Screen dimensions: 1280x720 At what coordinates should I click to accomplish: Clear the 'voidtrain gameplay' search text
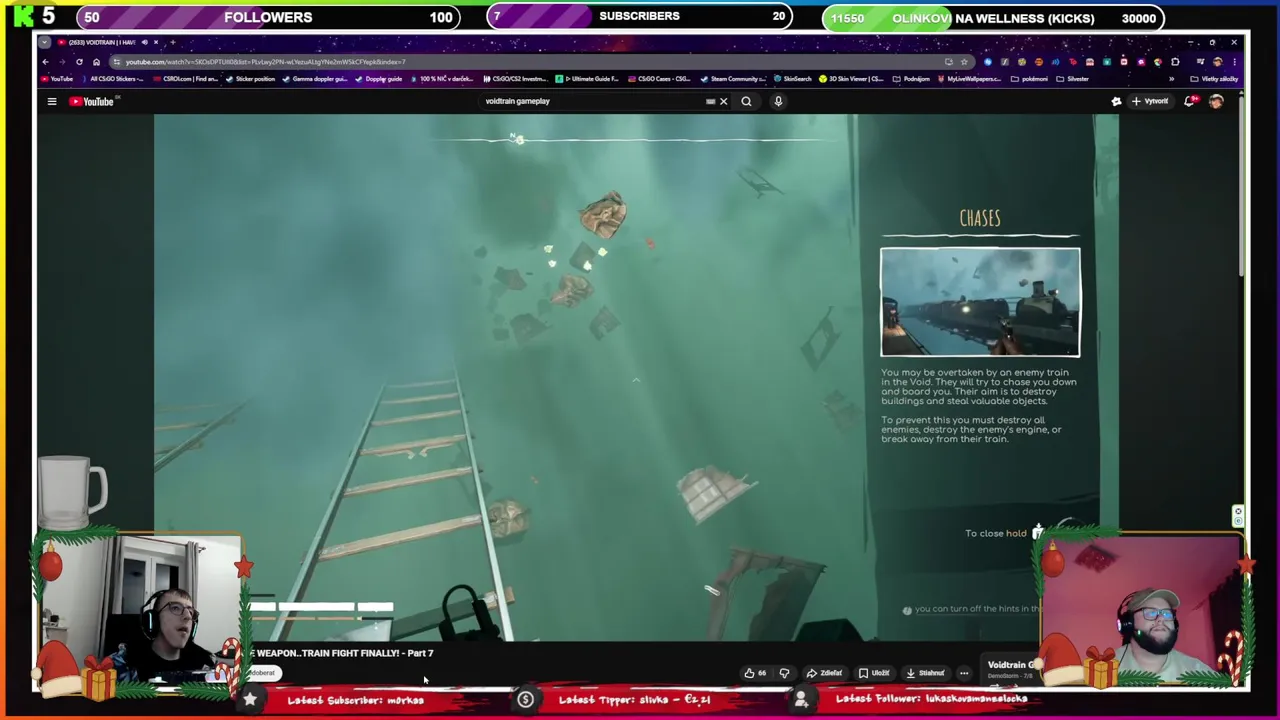pyautogui.click(x=723, y=101)
